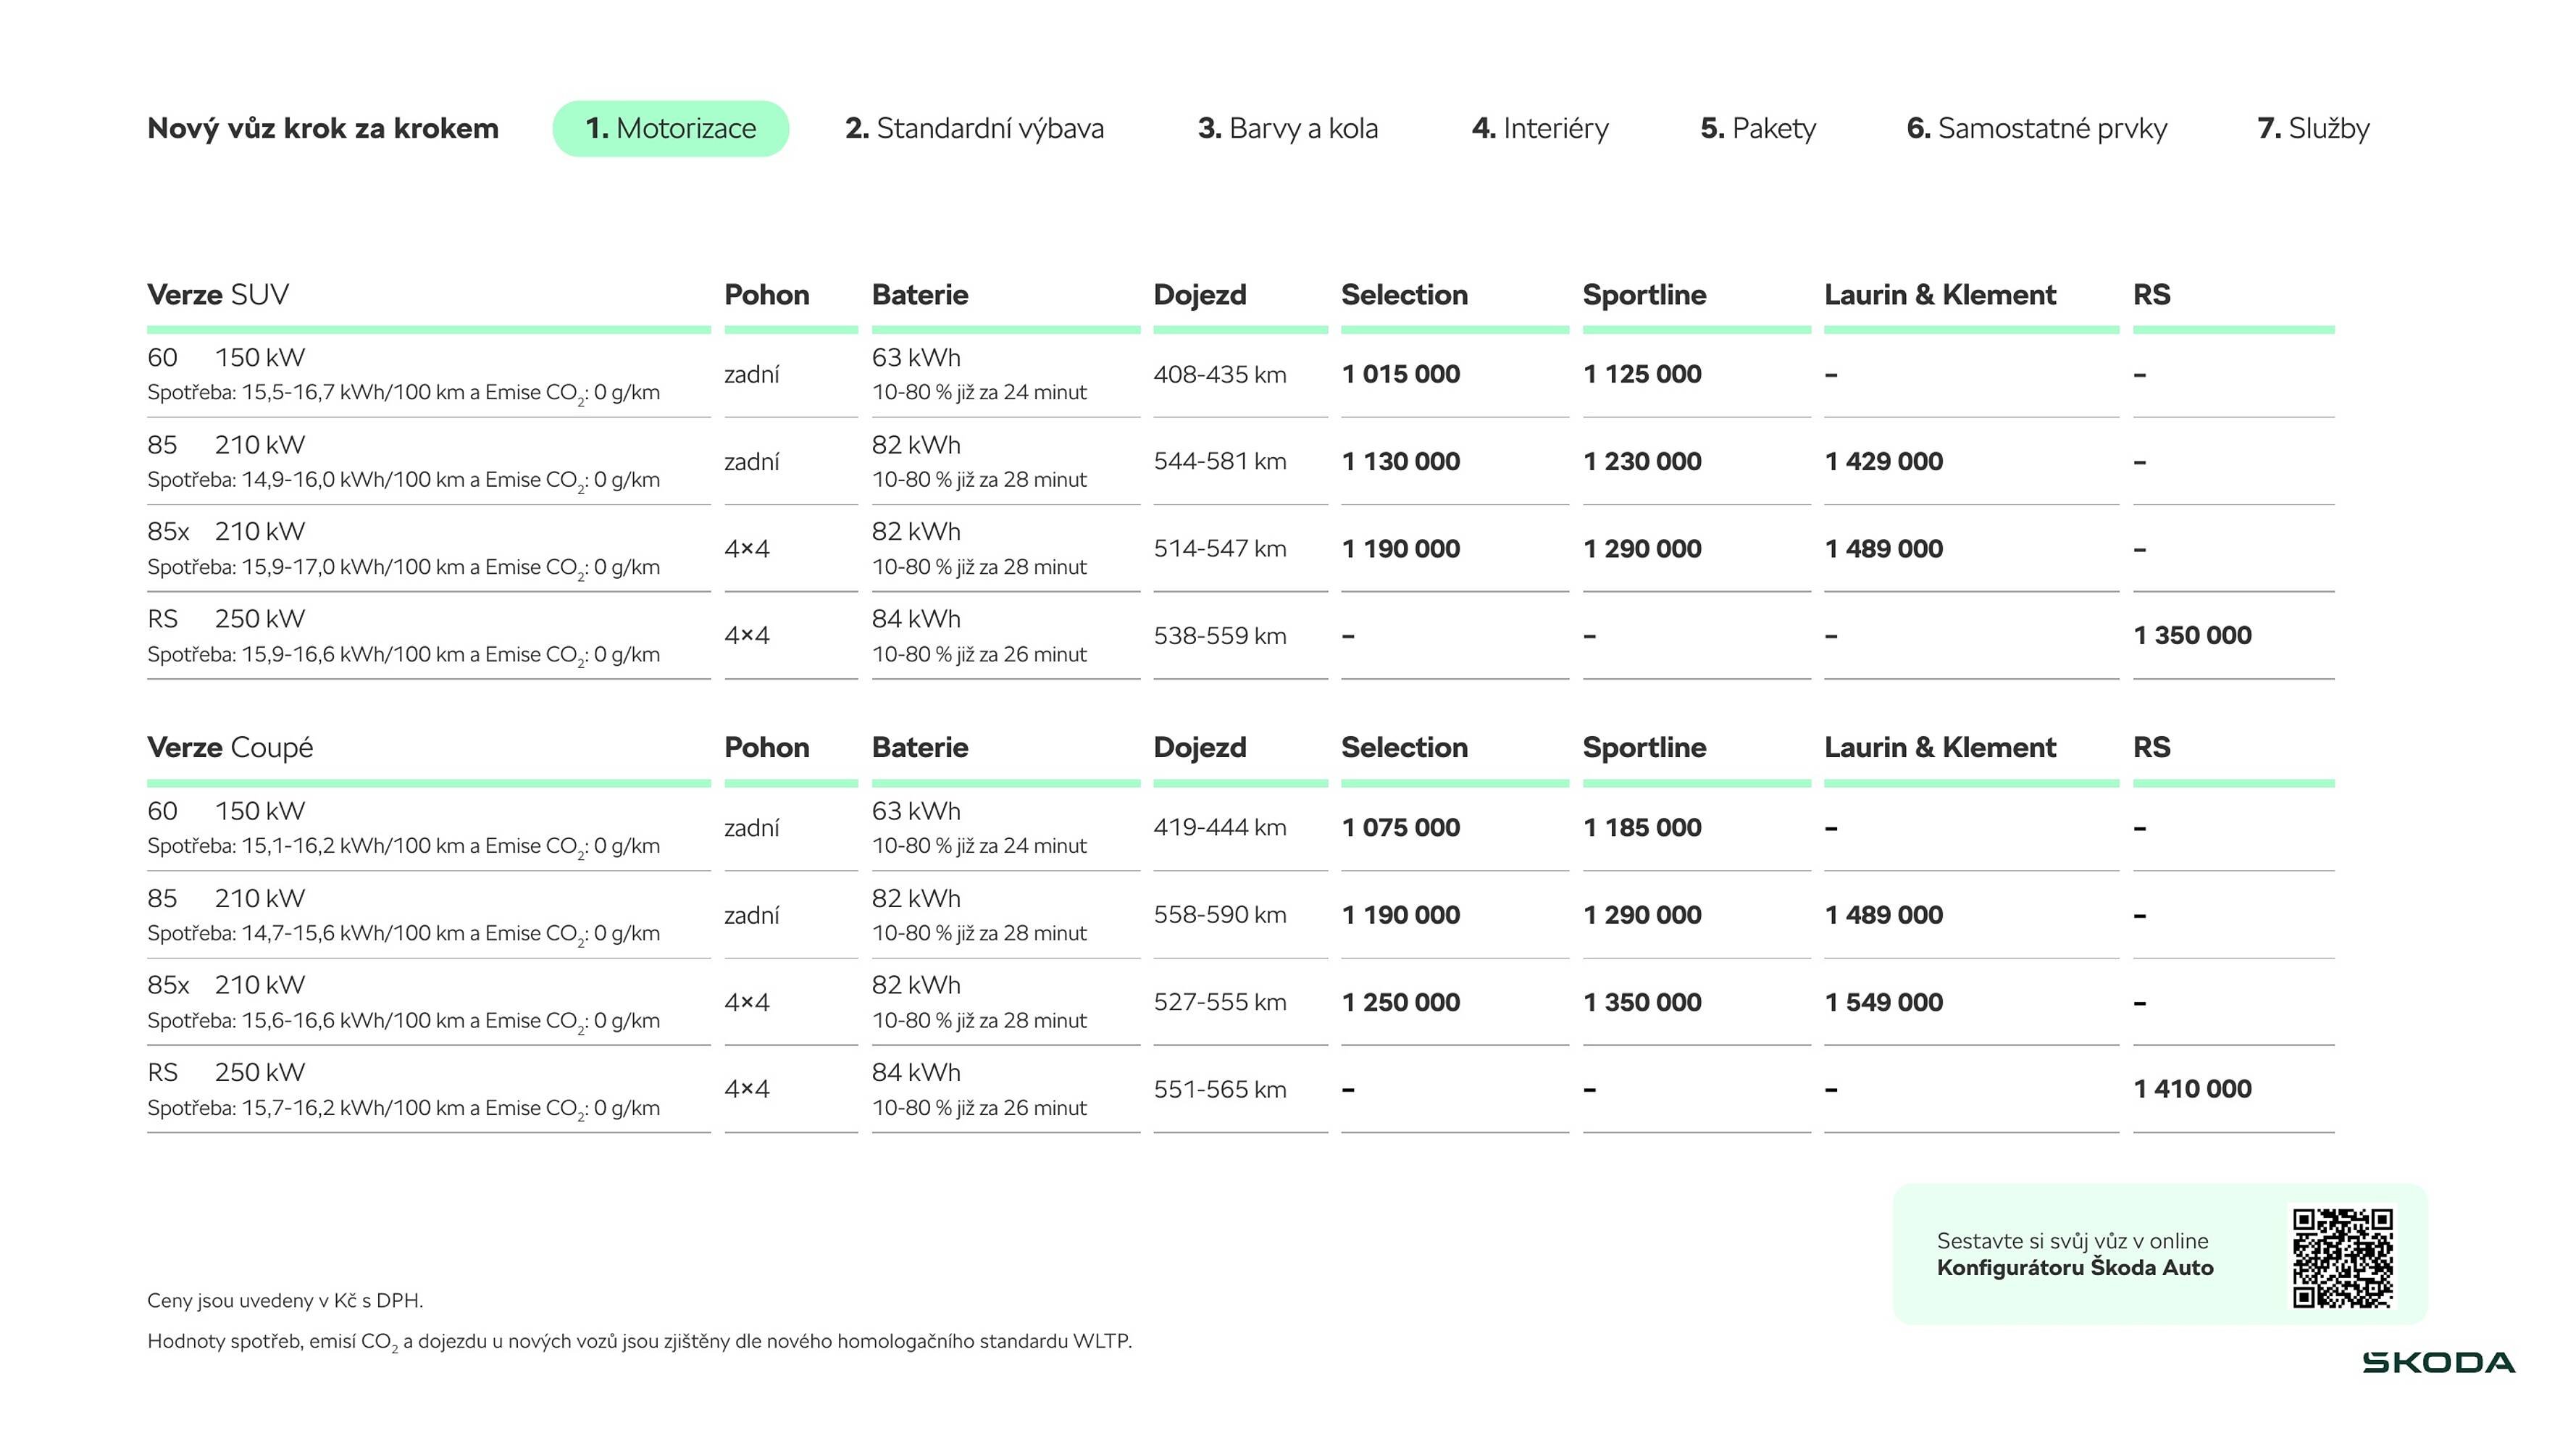The image size is (2576, 1449).
Task: Click SUV RS price 1 350 000
Action: (2192, 635)
